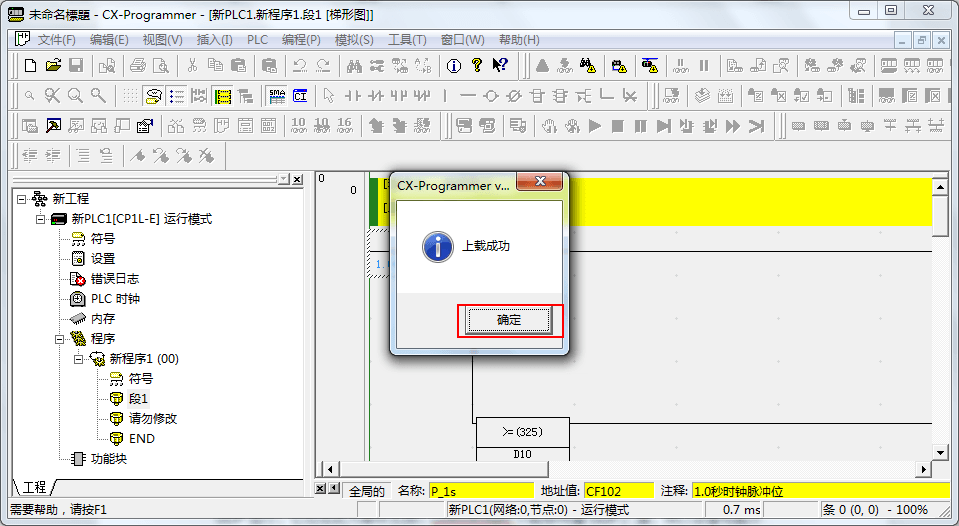This screenshot has height=526, width=959.
Task: Save the project with the floppy icon
Action: tap(76, 65)
